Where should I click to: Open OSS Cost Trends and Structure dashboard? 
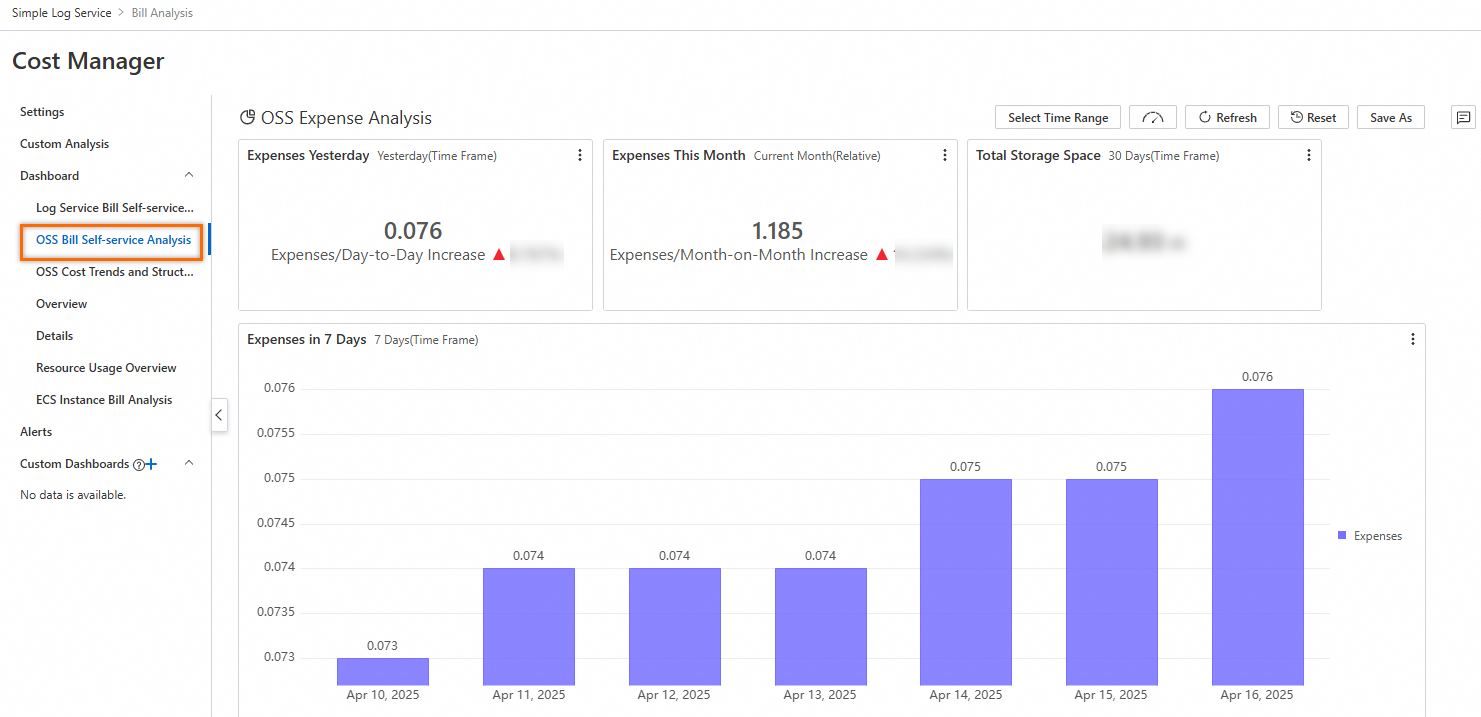click(x=115, y=272)
